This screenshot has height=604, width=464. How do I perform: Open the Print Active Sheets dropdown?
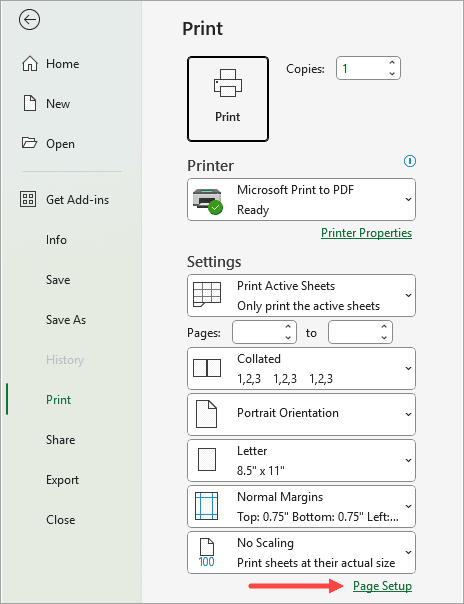pos(302,295)
